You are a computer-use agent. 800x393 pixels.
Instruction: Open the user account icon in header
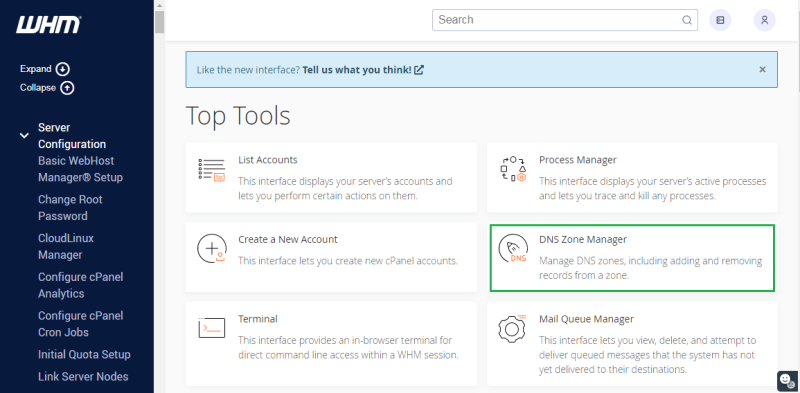pyautogui.click(x=764, y=20)
